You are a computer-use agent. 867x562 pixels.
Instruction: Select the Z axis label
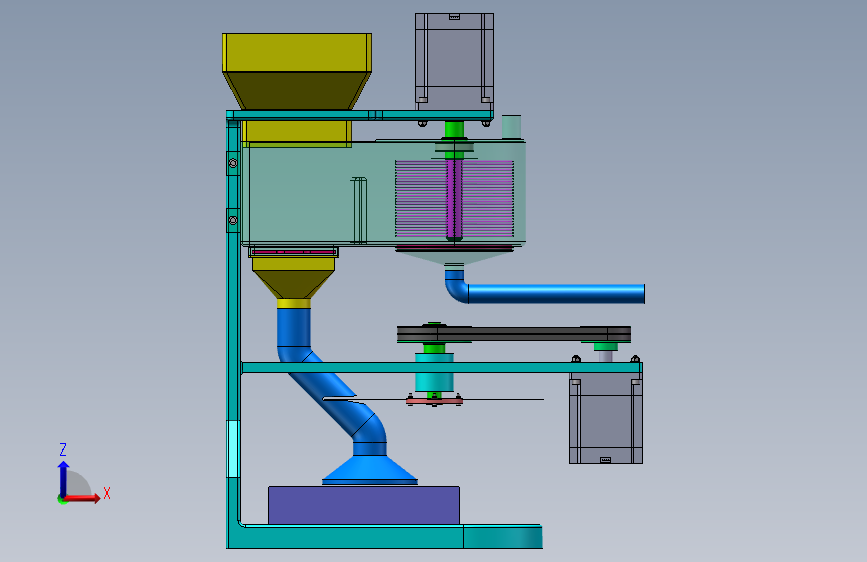pyautogui.click(x=63, y=449)
